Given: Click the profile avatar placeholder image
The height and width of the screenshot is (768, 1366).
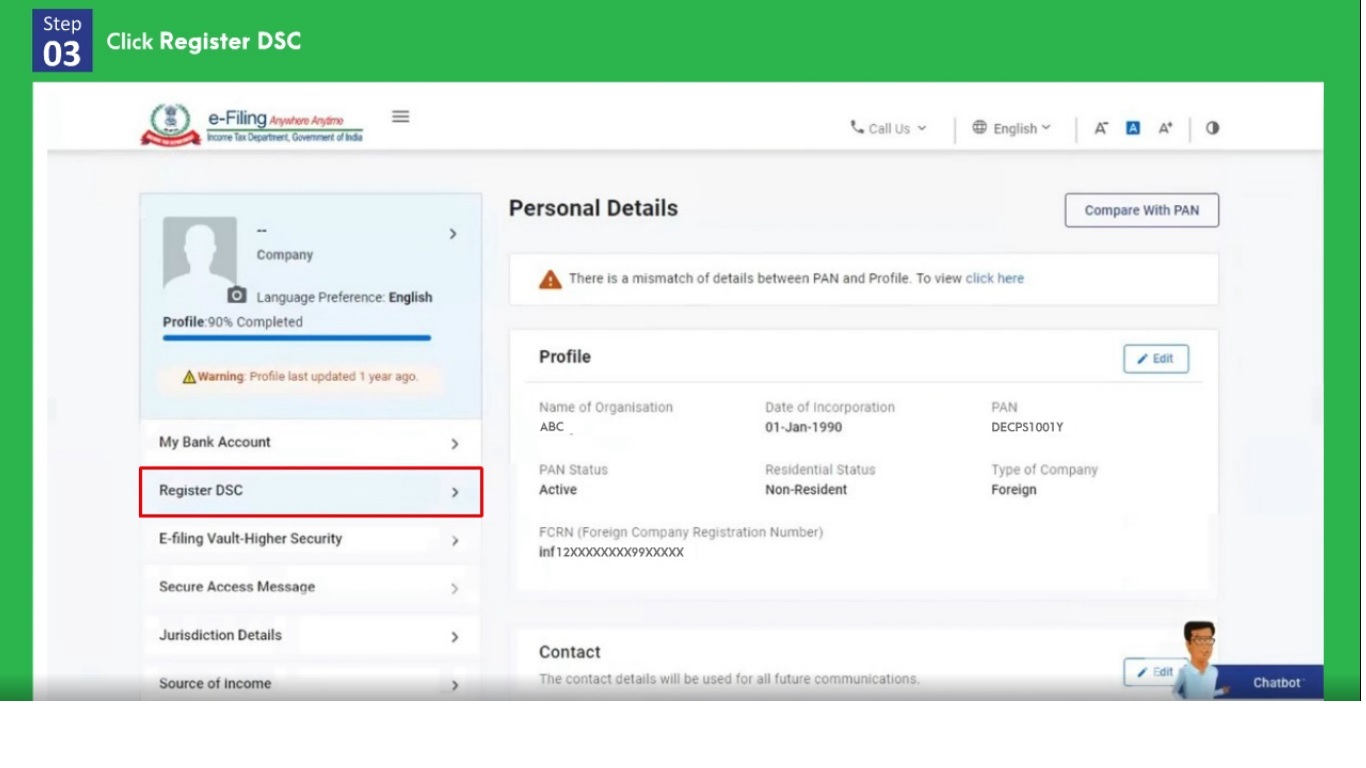Looking at the screenshot, I should [200, 255].
